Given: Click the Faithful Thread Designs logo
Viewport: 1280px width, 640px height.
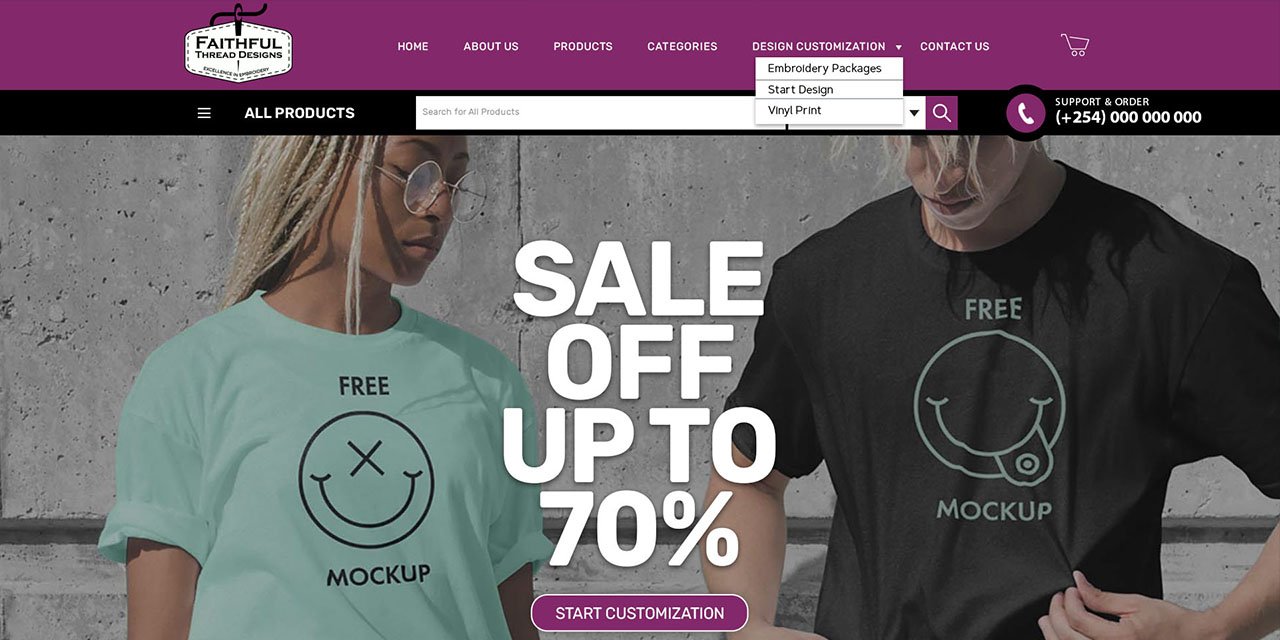Looking at the screenshot, I should [238, 44].
